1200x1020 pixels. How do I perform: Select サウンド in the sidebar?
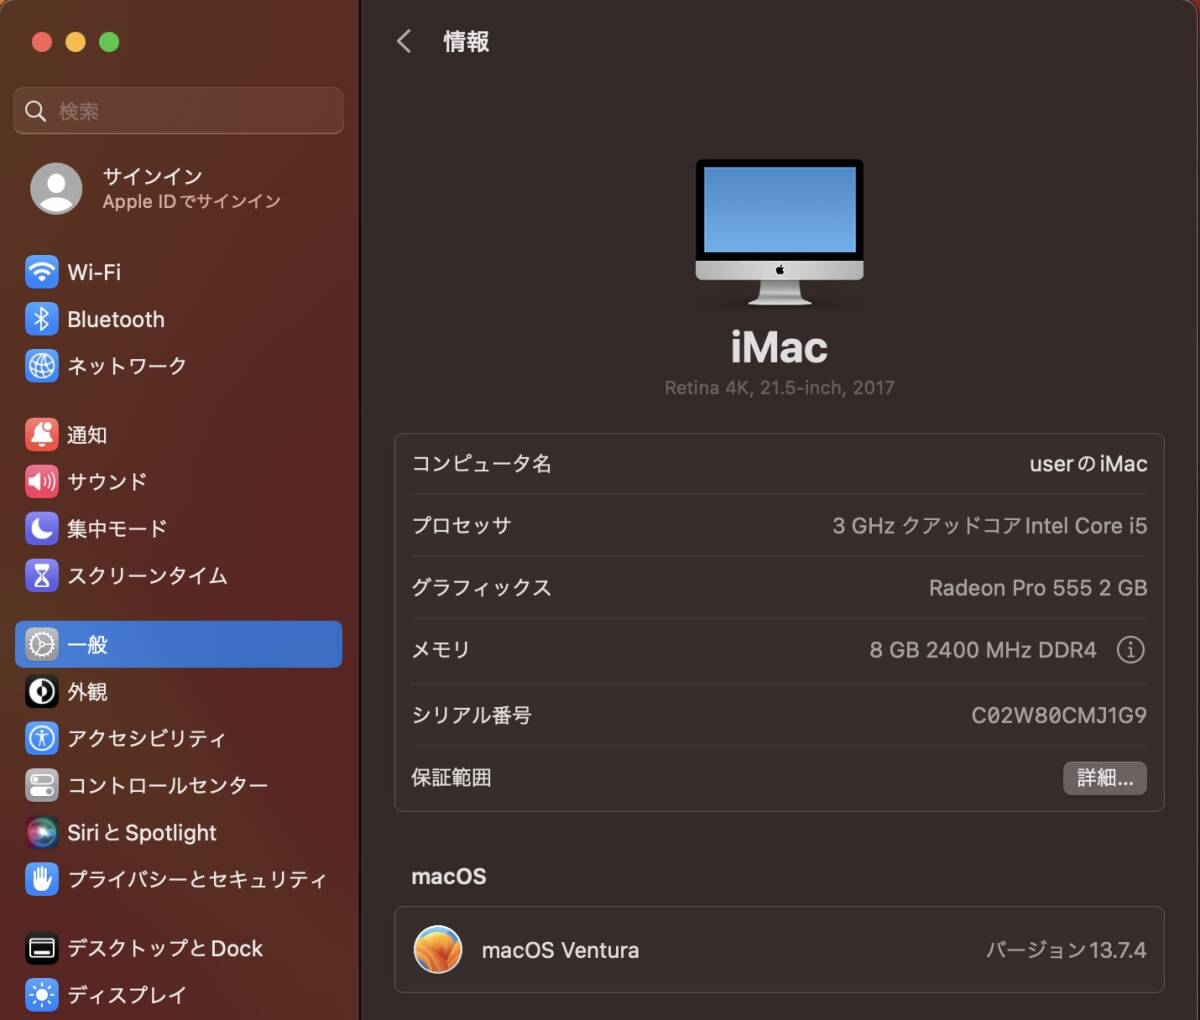pos(179,482)
